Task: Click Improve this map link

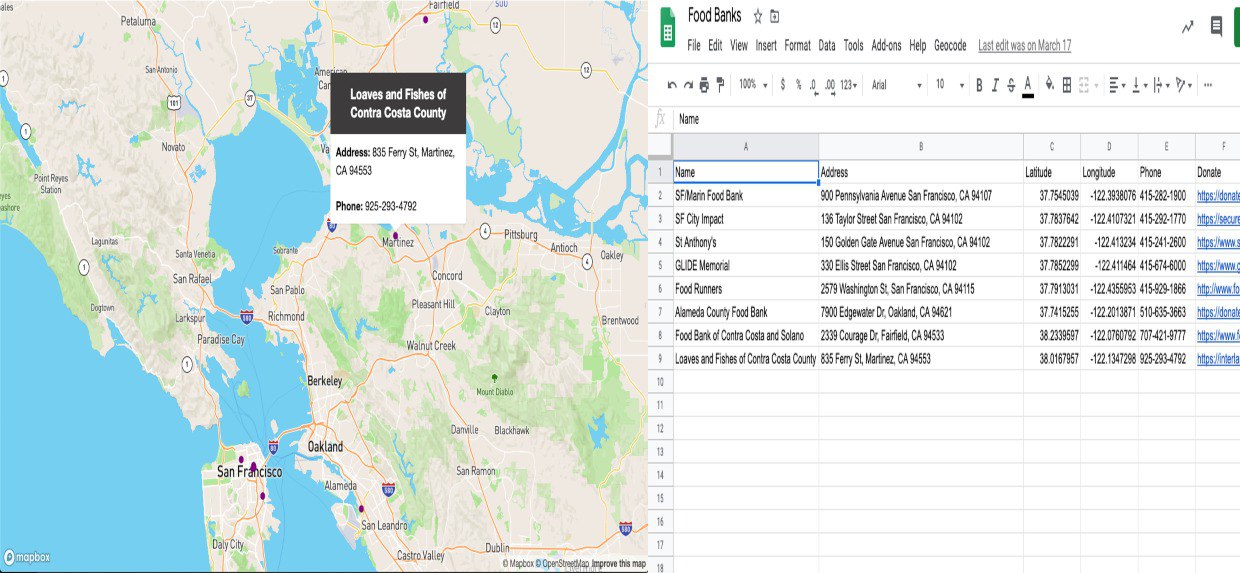Action: click(618, 564)
